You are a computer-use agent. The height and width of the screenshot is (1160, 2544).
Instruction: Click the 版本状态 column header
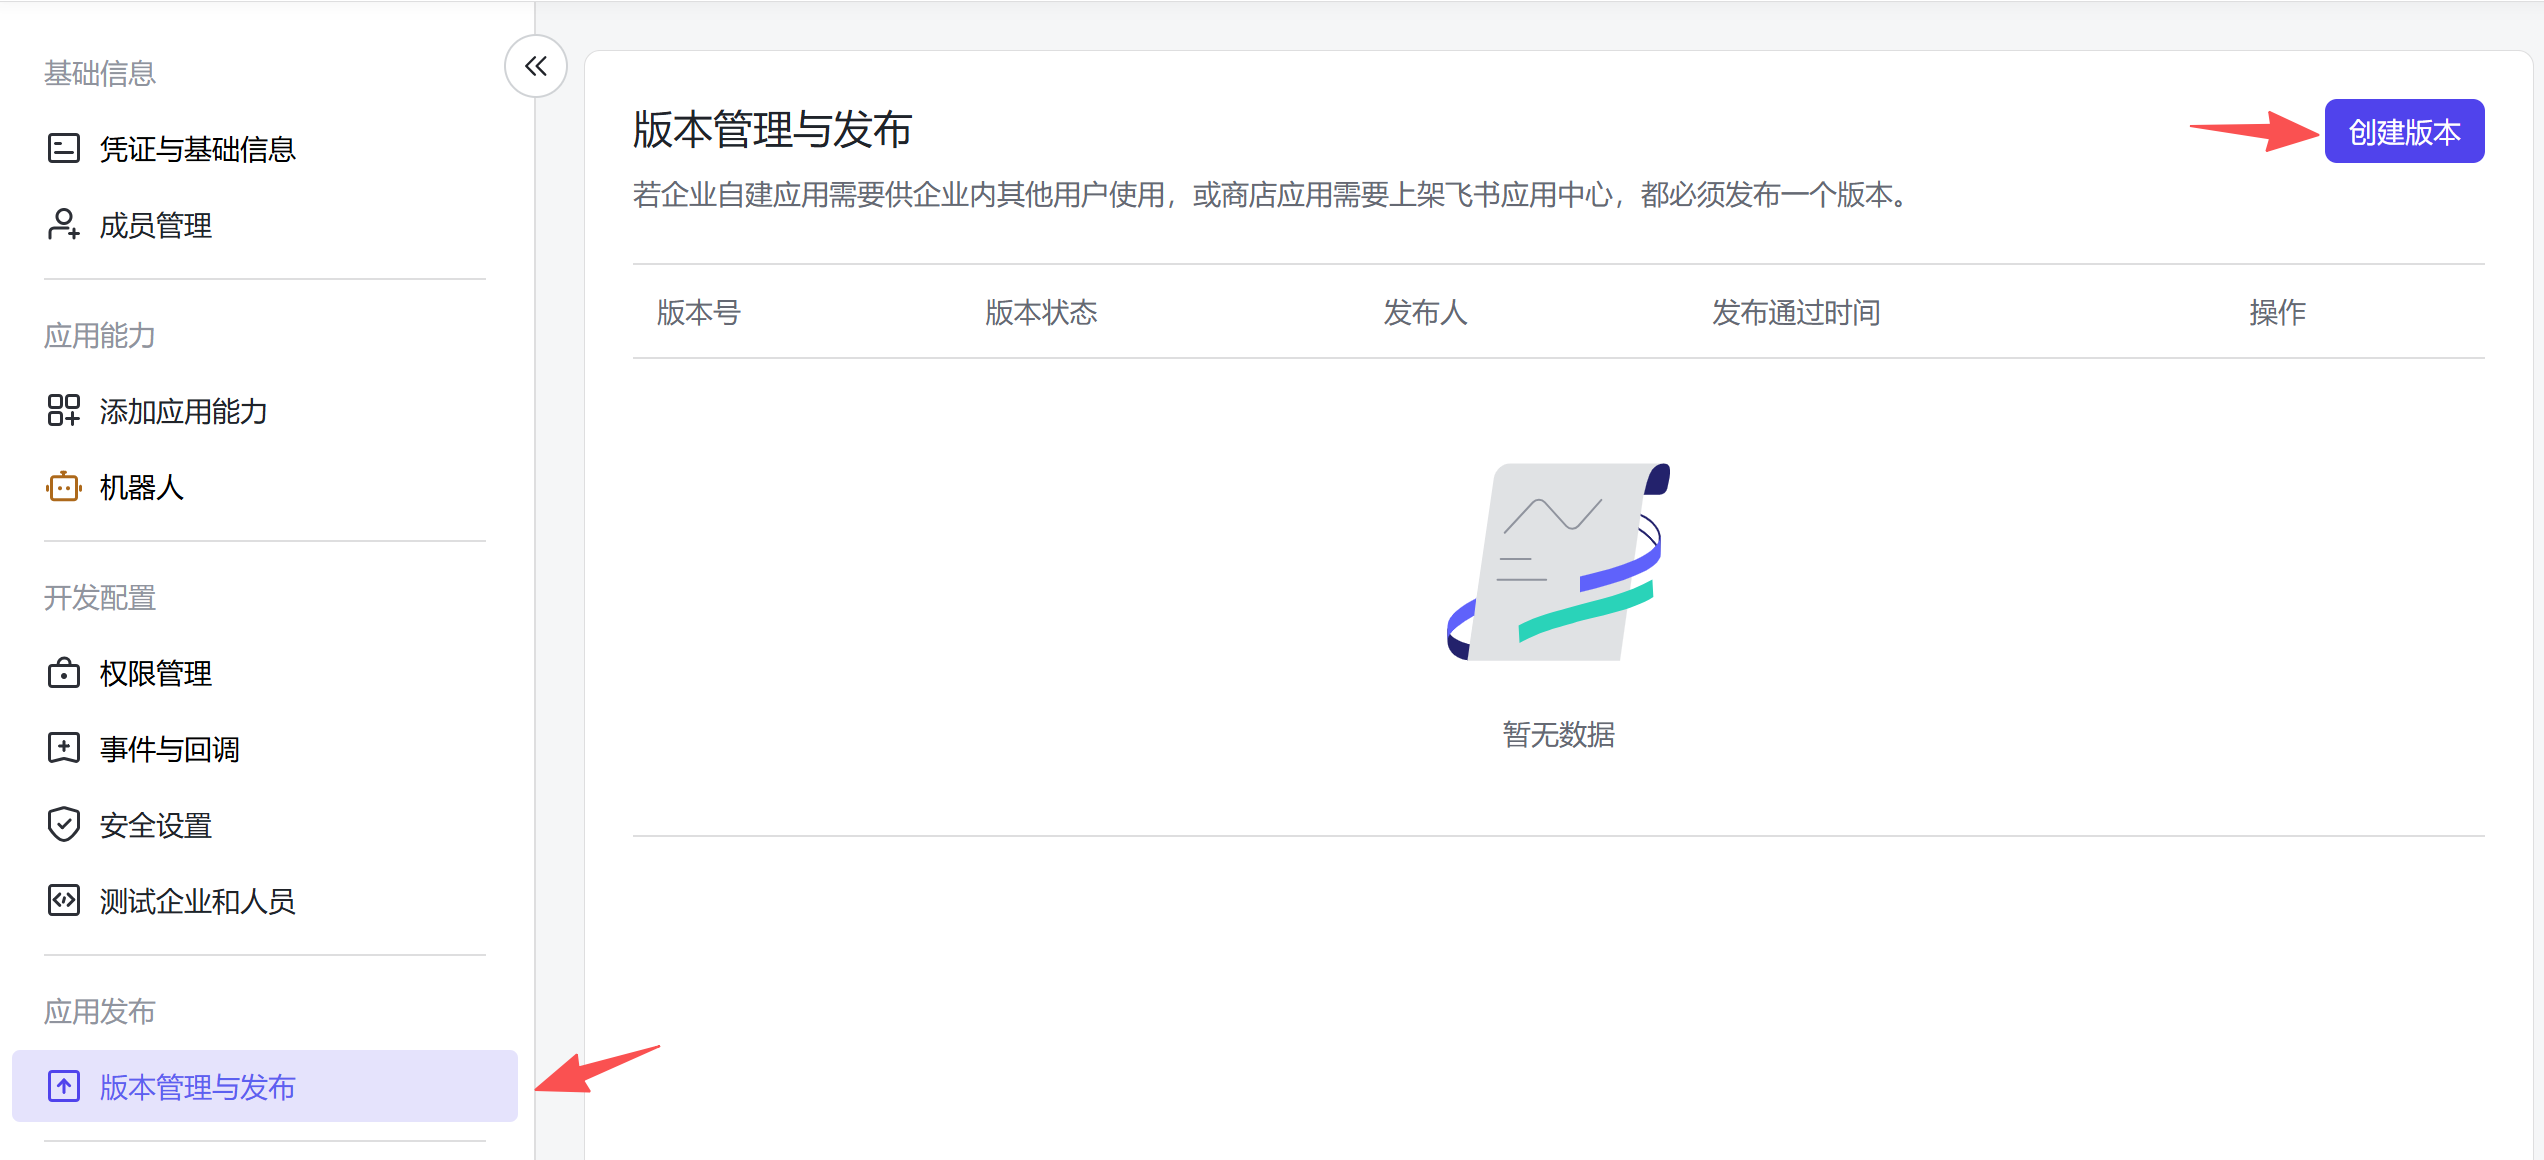[1041, 312]
